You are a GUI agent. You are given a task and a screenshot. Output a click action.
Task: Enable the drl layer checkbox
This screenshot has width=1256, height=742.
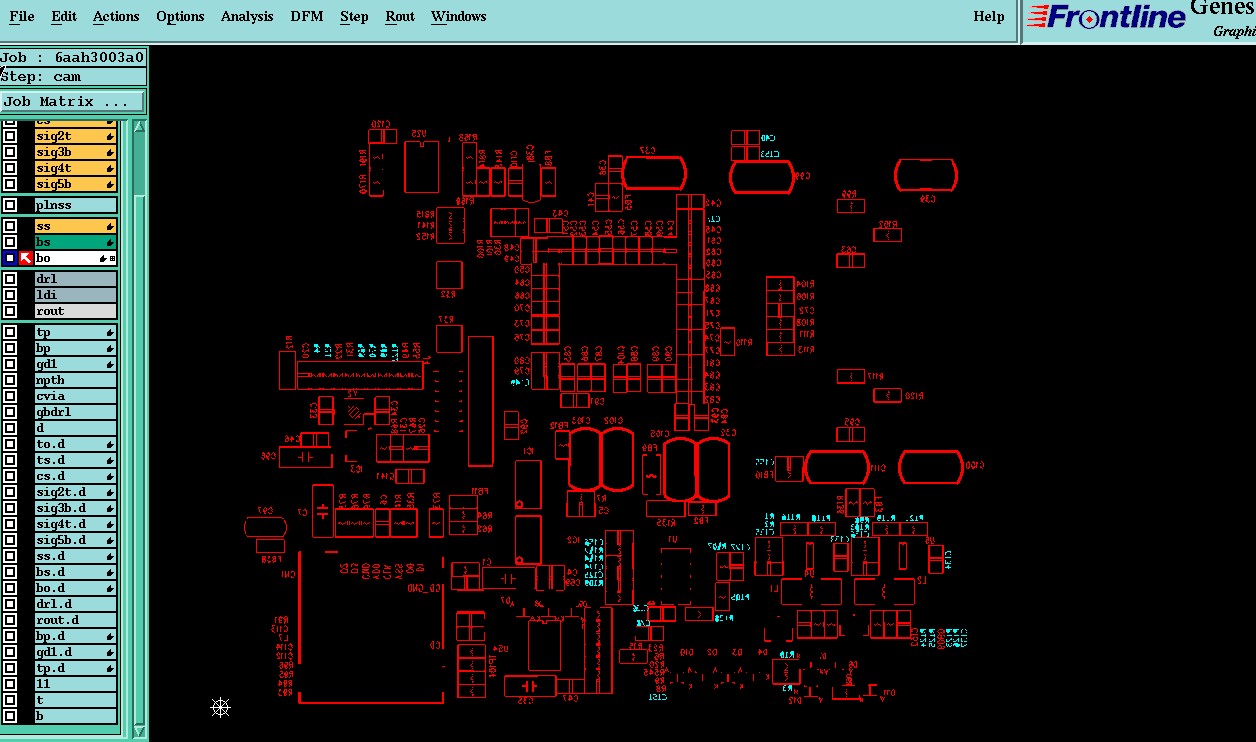tap(10, 279)
